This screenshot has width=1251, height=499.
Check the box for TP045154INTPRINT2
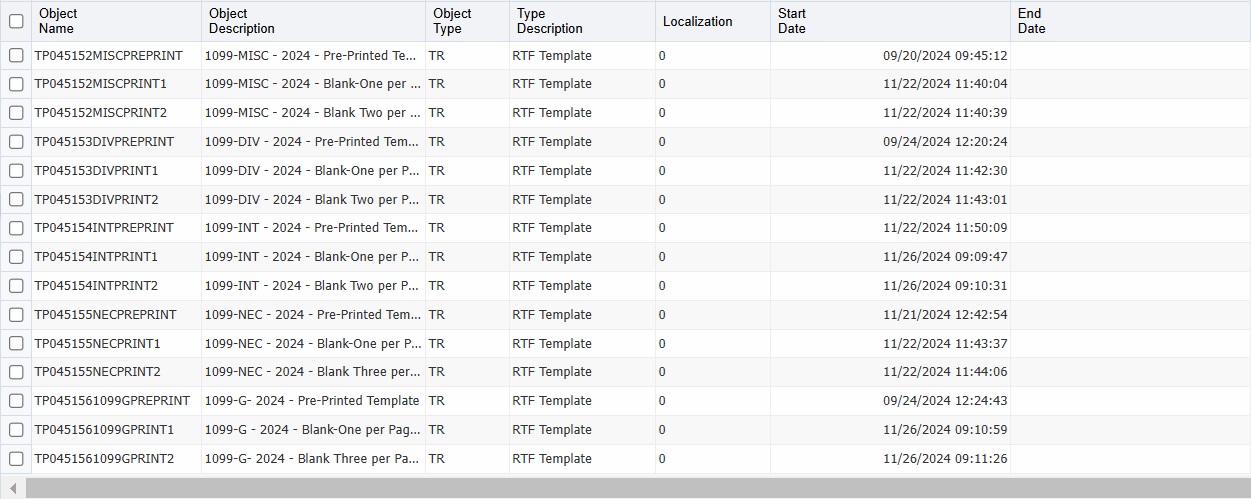[x=16, y=286]
